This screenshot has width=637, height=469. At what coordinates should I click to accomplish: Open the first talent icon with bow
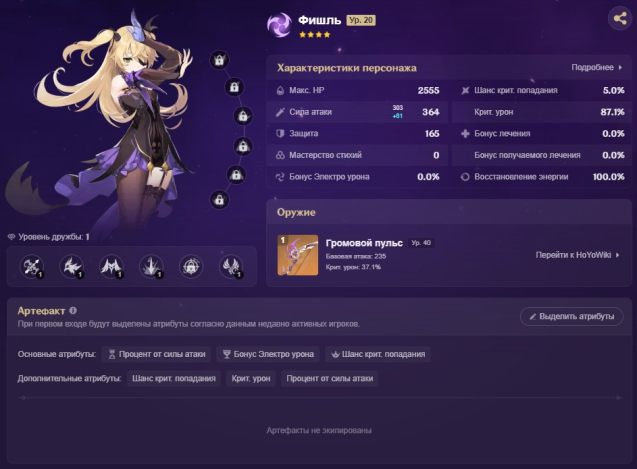click(x=32, y=267)
